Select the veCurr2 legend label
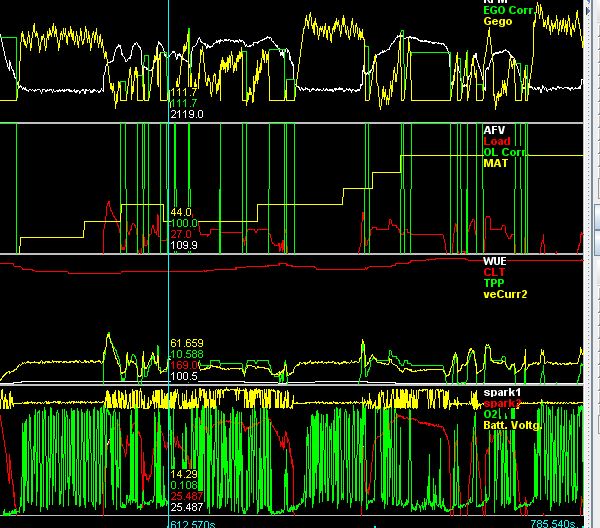600x528 pixels. pyautogui.click(x=506, y=293)
